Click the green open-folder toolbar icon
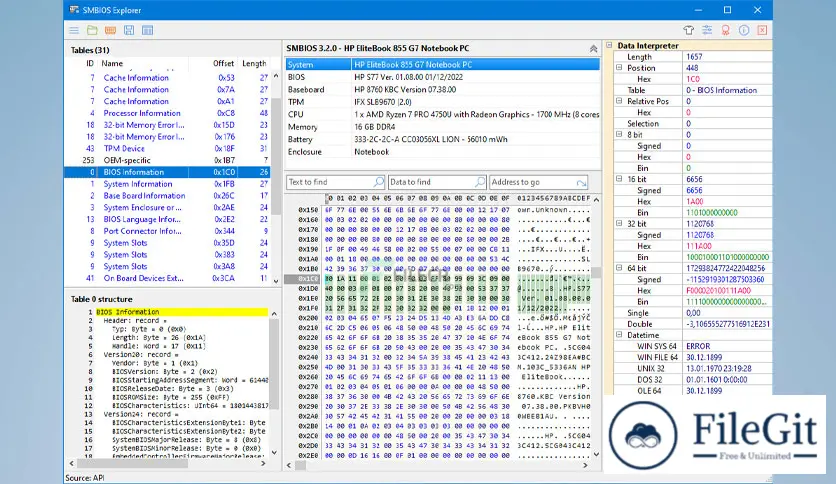Screen dimensions: 836x484 92,30
